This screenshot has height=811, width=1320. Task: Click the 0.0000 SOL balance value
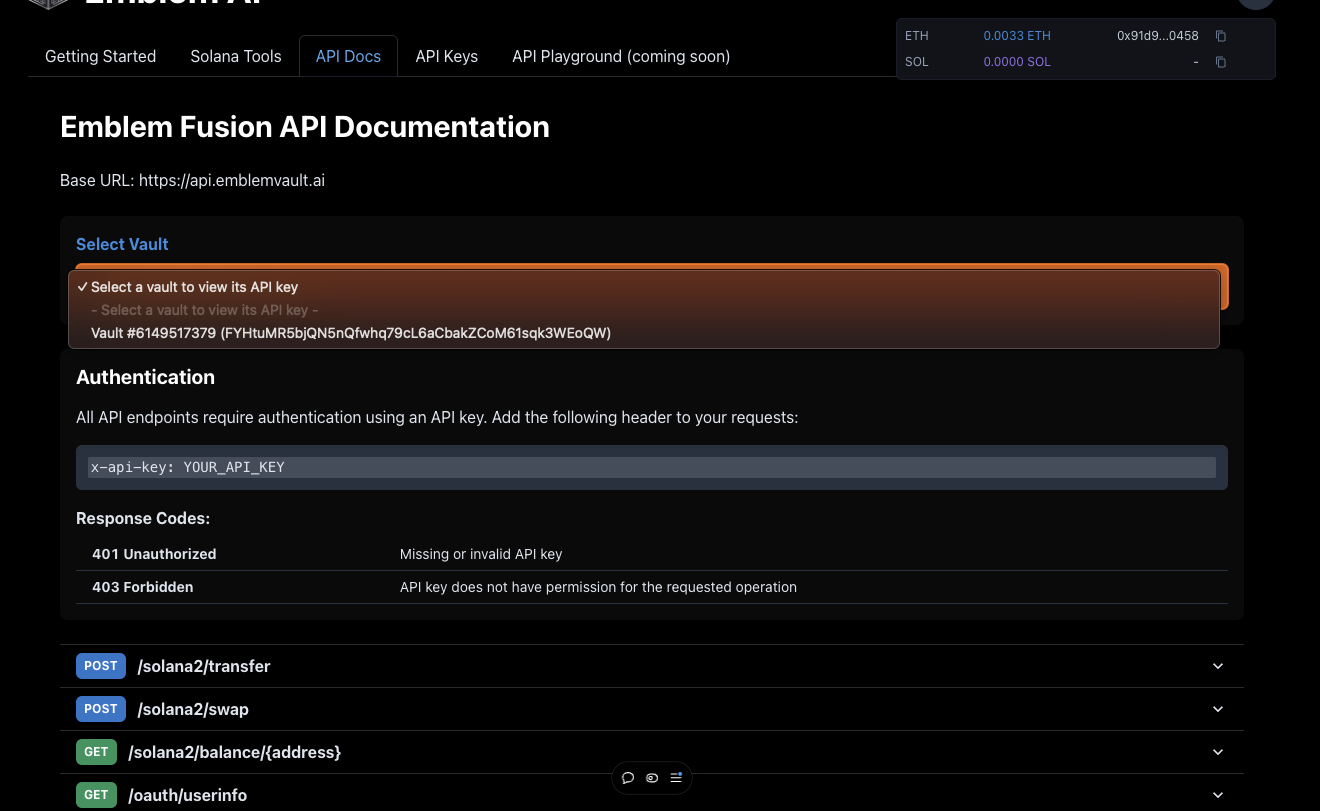(1017, 62)
